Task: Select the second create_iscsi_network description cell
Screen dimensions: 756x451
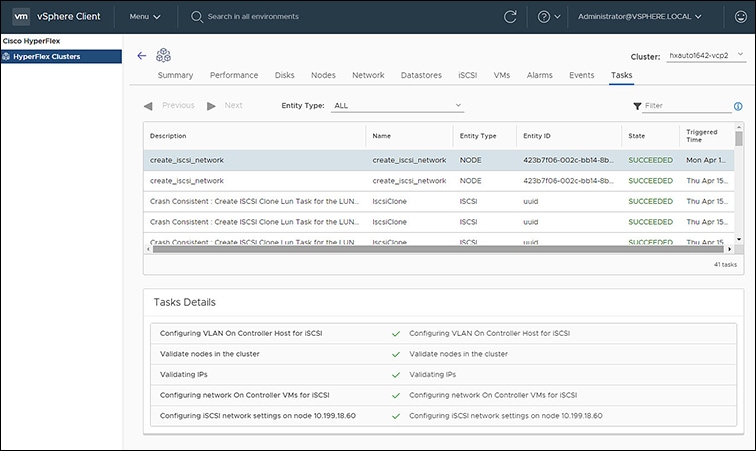Action: point(187,181)
